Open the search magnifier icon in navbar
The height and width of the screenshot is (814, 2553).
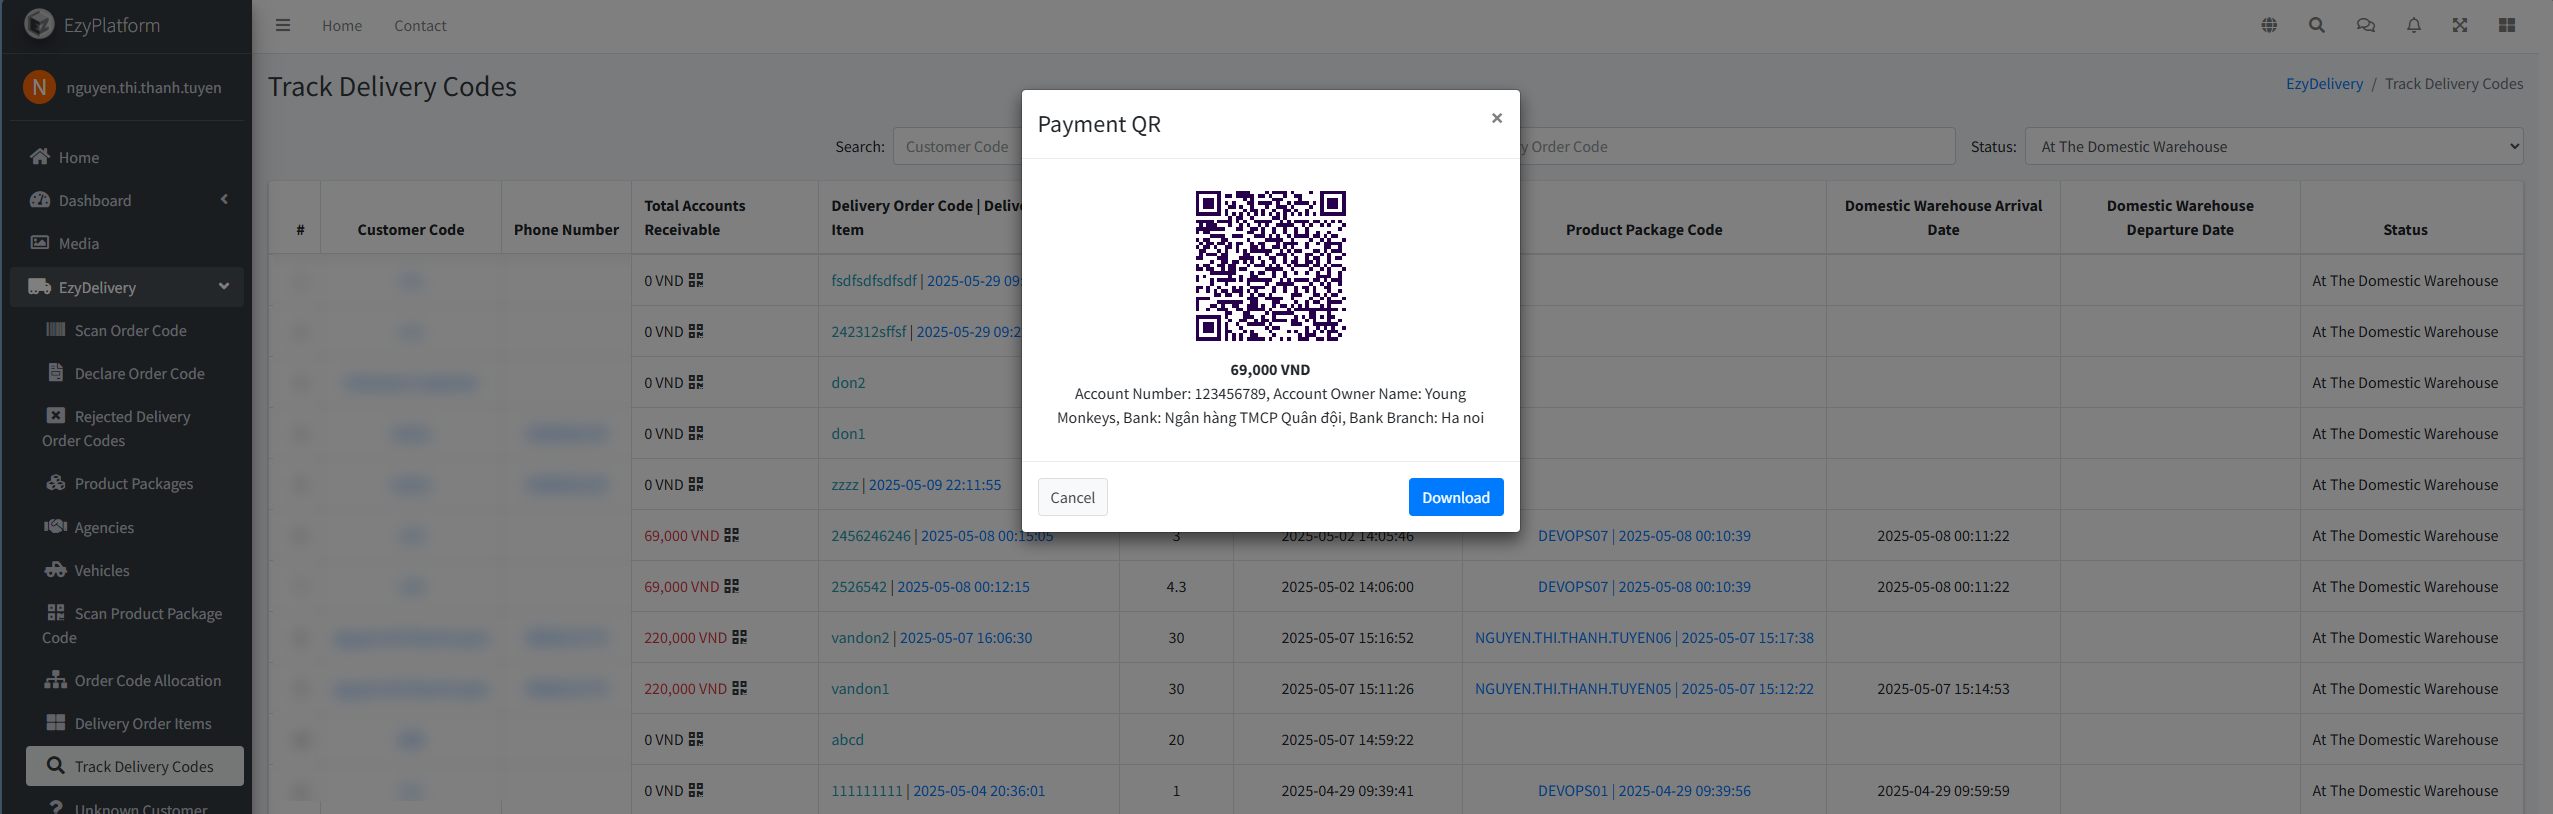click(x=2317, y=25)
